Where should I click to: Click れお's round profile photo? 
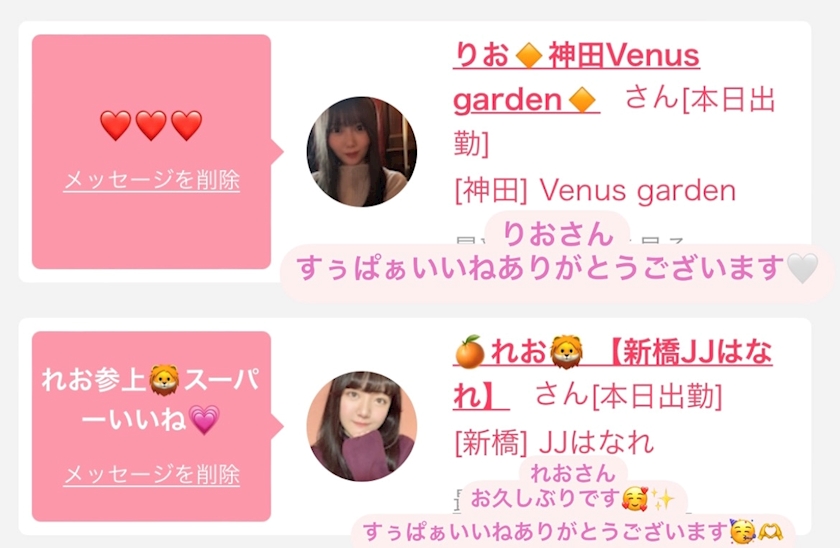point(362,426)
